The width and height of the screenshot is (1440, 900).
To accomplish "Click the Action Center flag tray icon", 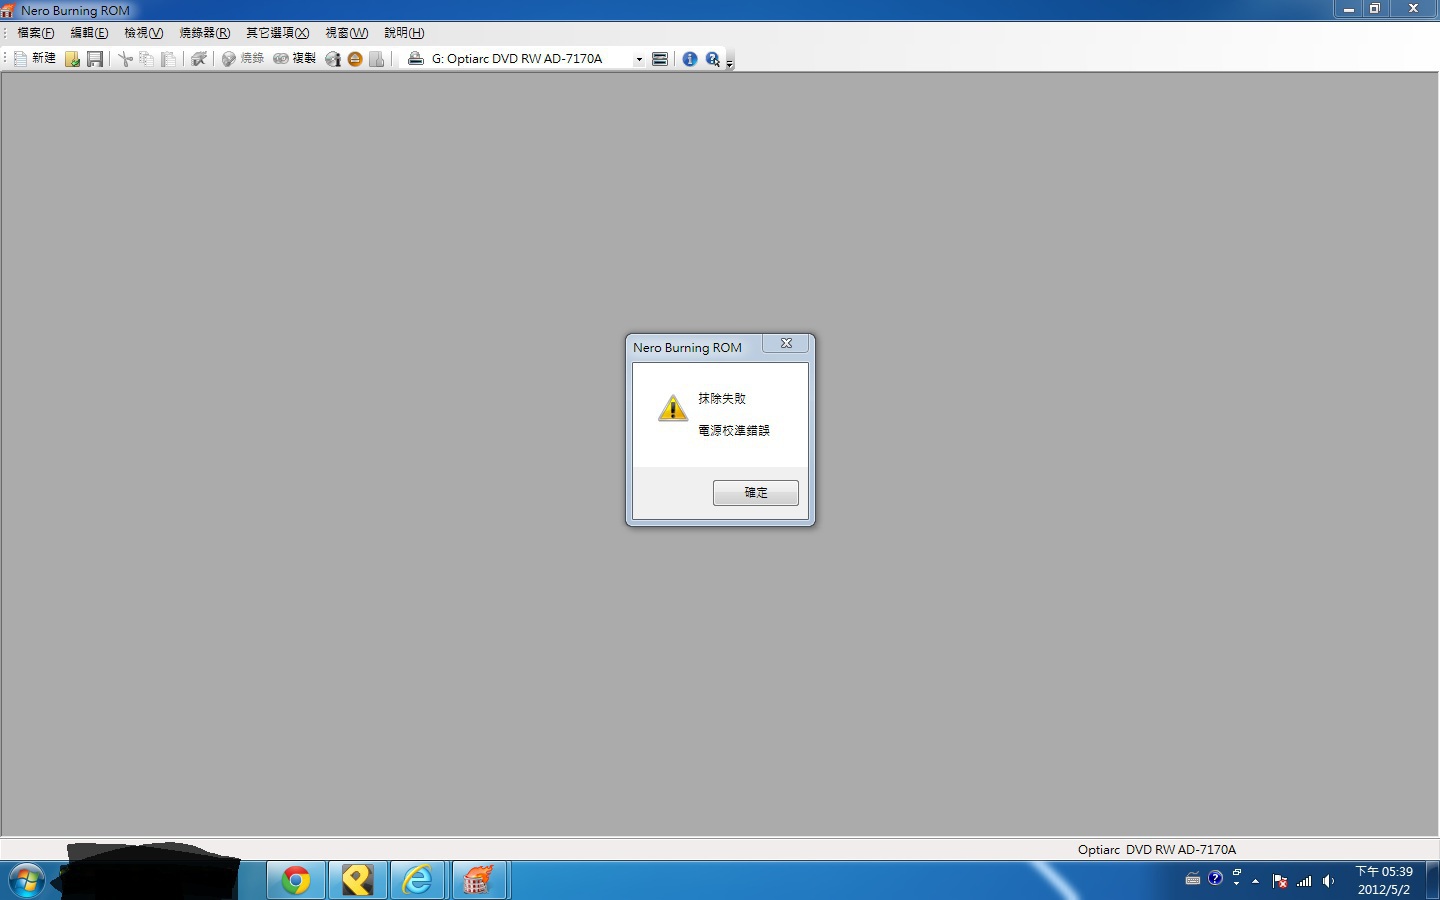I will click(1279, 881).
